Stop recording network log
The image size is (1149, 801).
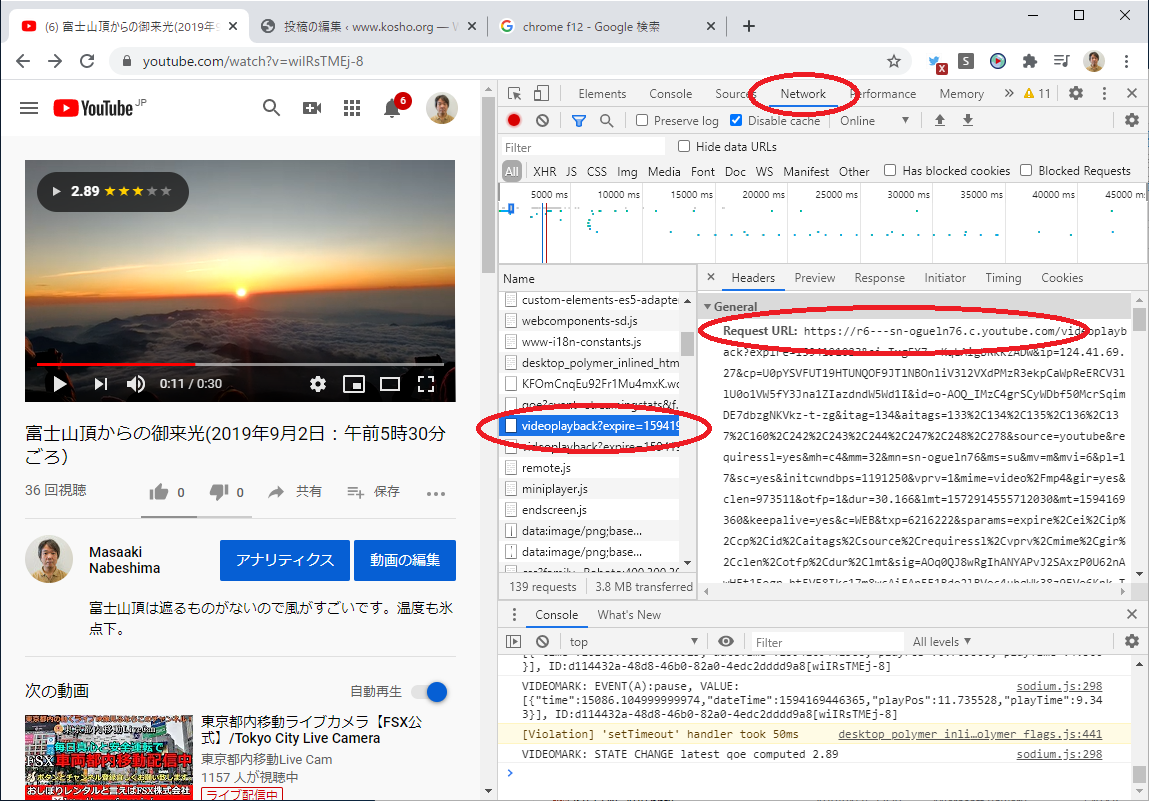(514, 120)
